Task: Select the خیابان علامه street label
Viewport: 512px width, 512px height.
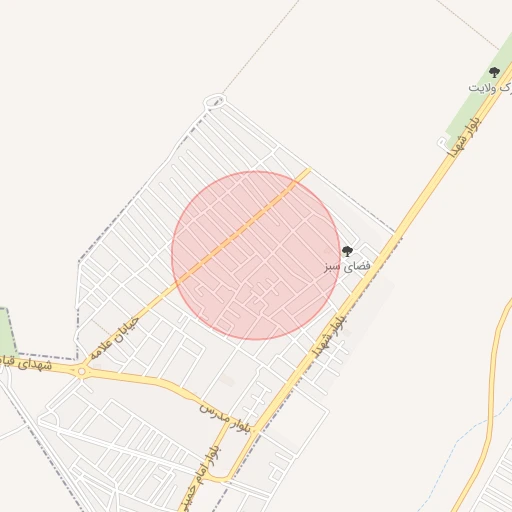Action: [x=114, y=337]
